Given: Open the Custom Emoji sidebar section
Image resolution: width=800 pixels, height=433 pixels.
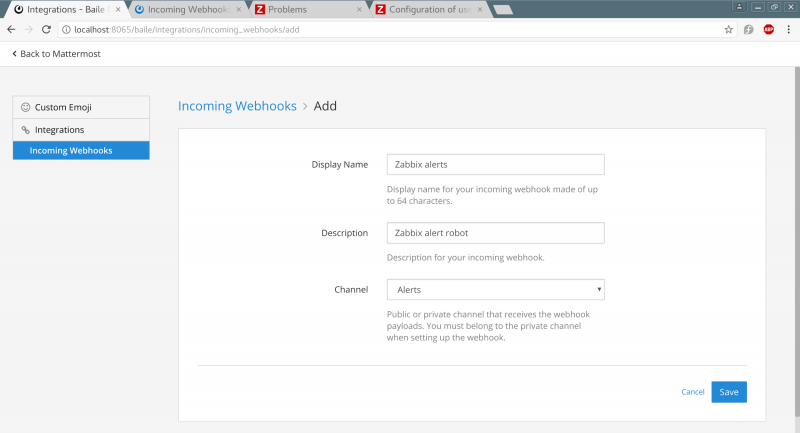Looking at the screenshot, I should point(81,107).
